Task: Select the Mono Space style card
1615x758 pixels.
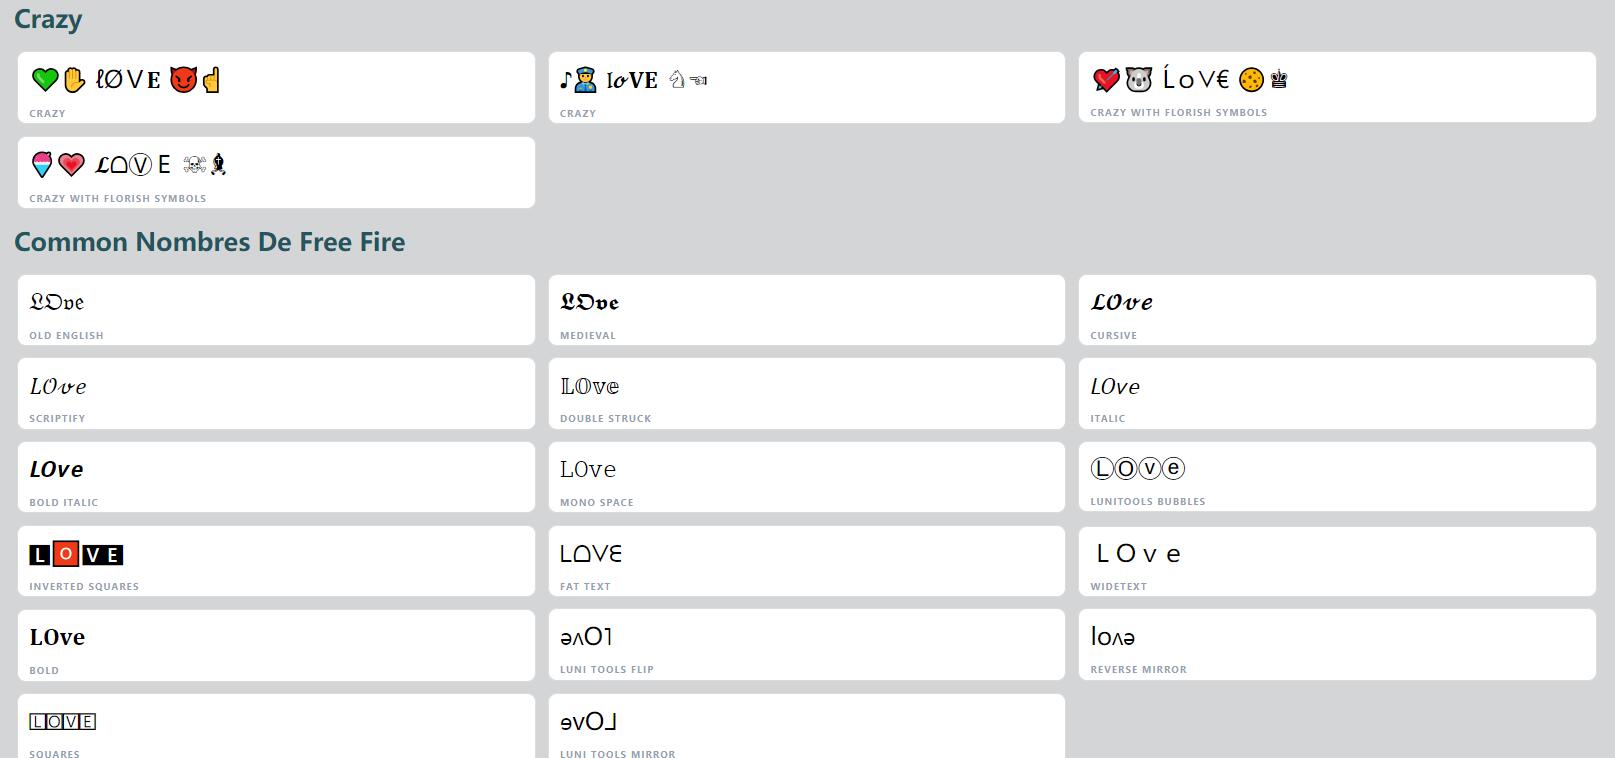Action: (806, 478)
